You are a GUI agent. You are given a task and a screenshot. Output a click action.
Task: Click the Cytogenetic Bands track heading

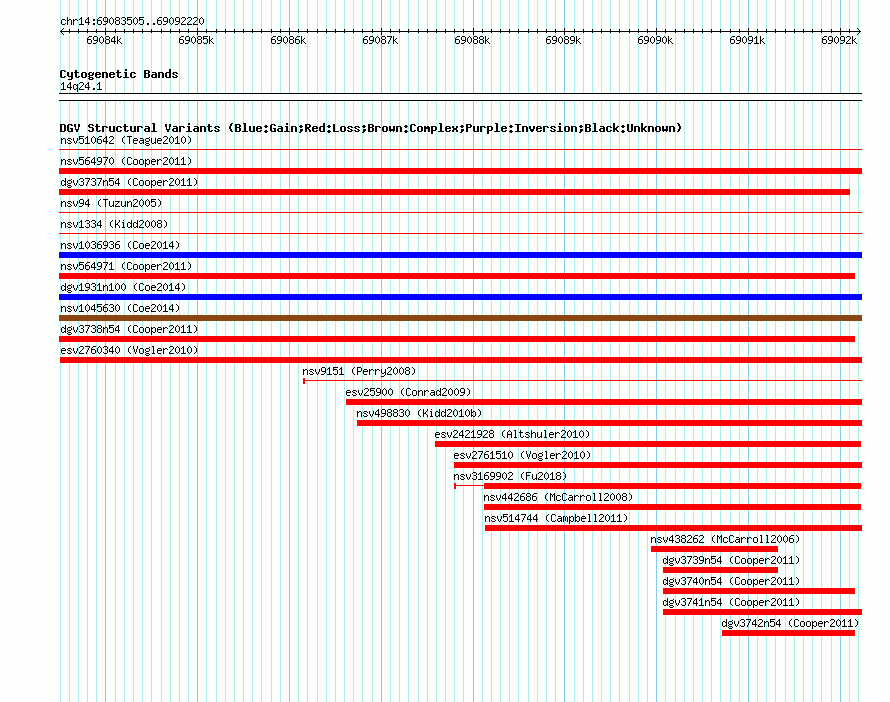[x=119, y=74]
